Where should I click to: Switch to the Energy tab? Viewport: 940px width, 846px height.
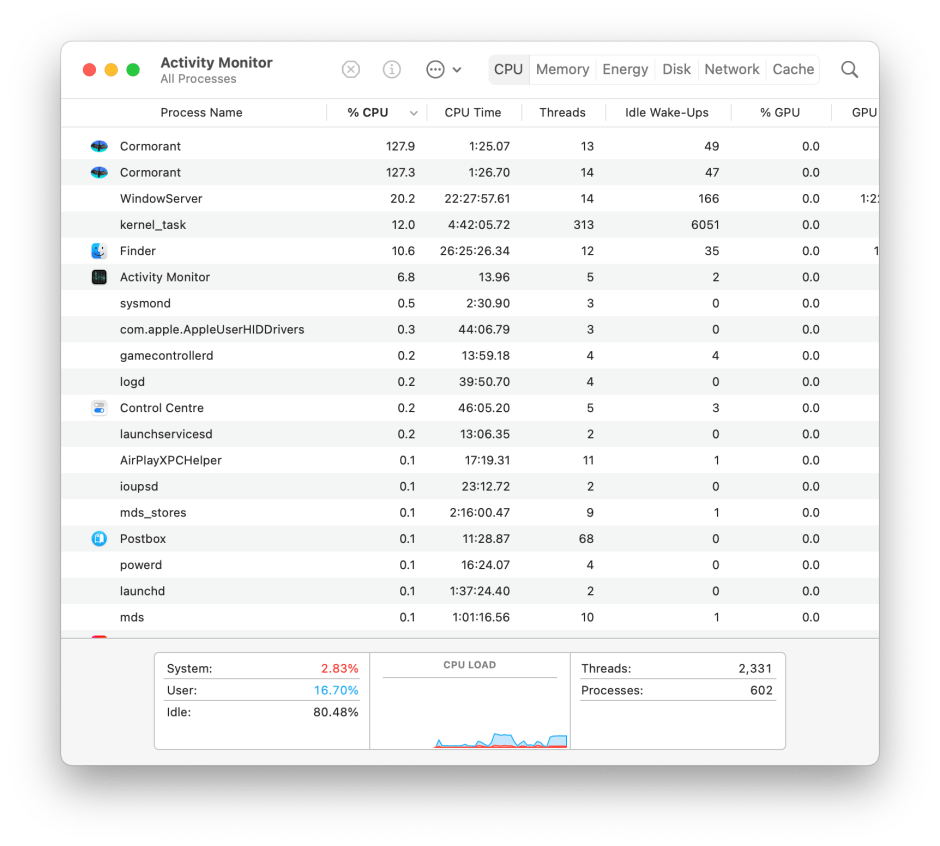(625, 69)
